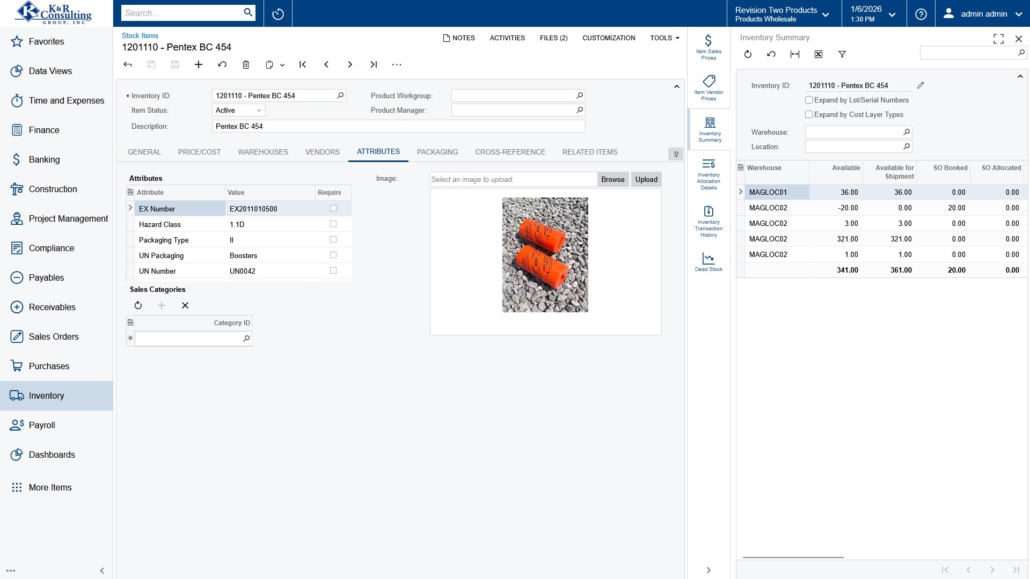Screen dimensions: 1030x579
Task: Switch to the Warehouses tab
Action: coord(263,152)
